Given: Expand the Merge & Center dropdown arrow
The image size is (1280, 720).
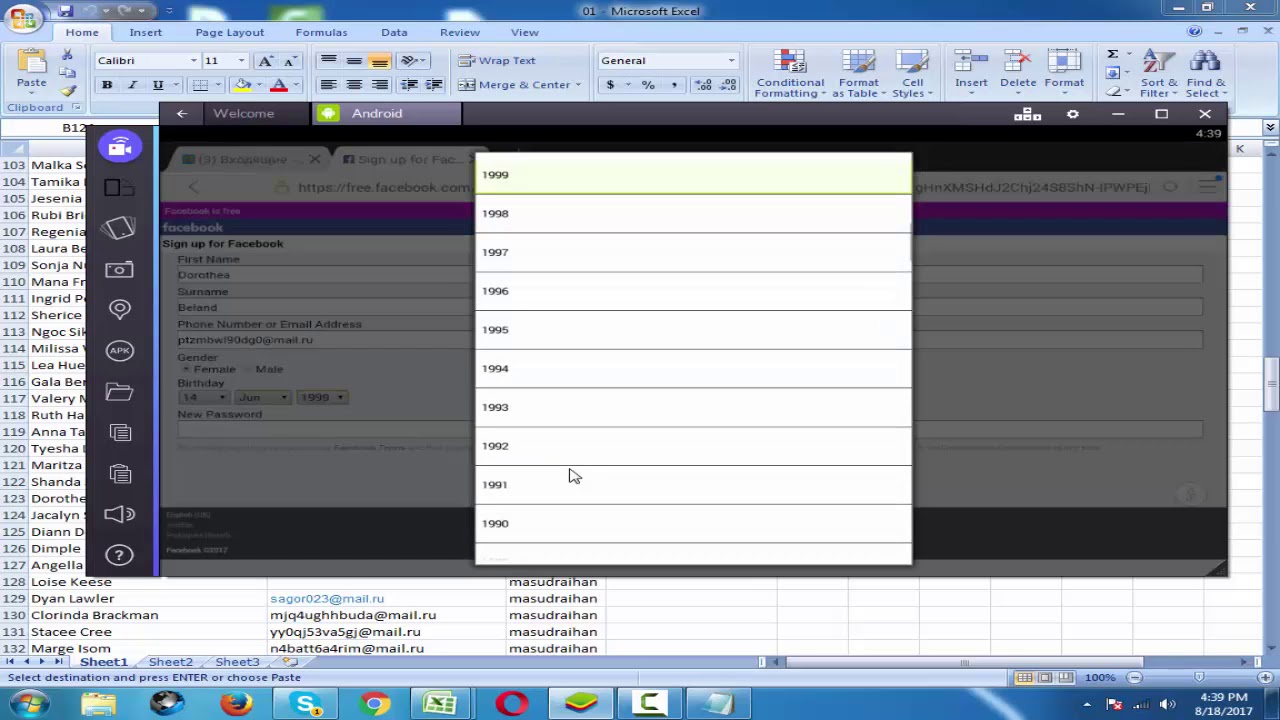Looking at the screenshot, I should click(x=577, y=85).
